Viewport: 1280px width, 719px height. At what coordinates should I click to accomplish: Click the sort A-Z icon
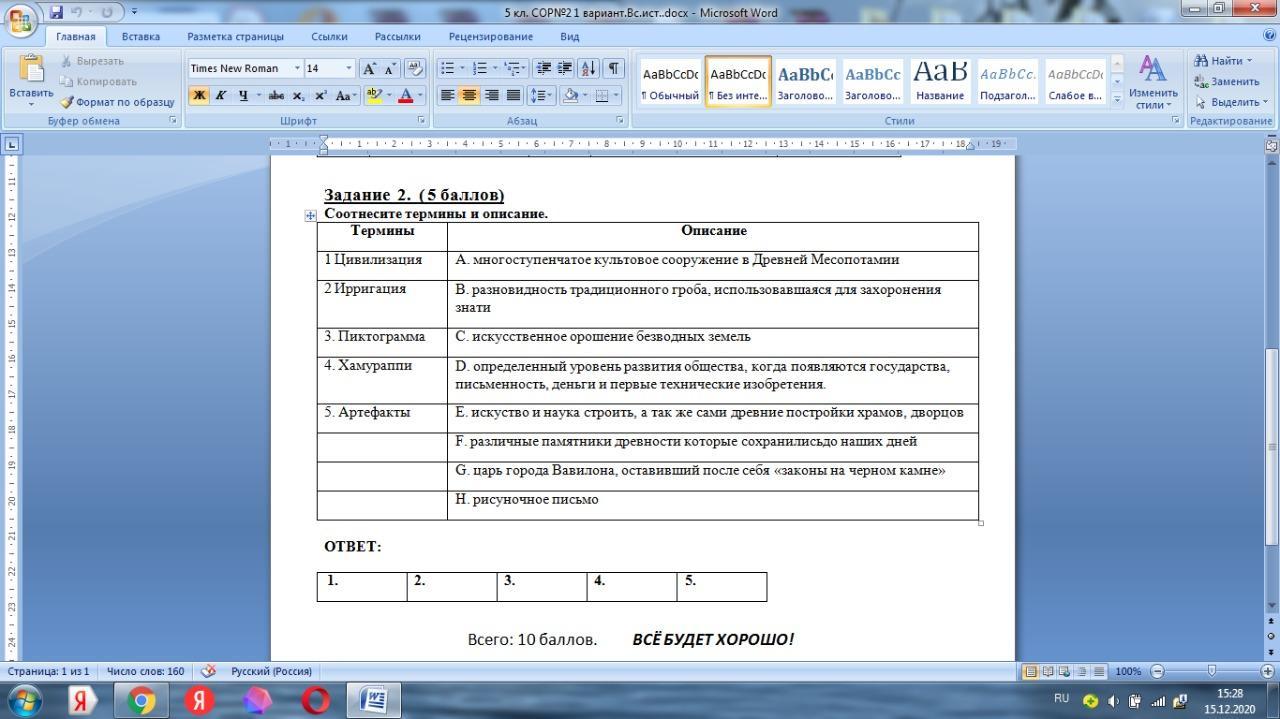point(588,68)
